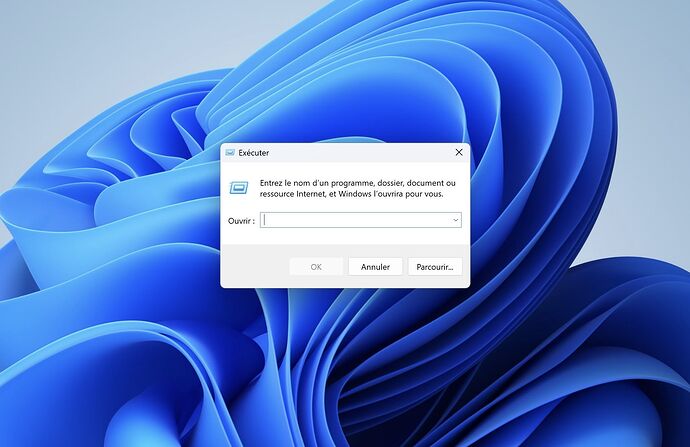Click the grey footer area left of OK
This screenshot has width=690, height=447.
[255, 267]
